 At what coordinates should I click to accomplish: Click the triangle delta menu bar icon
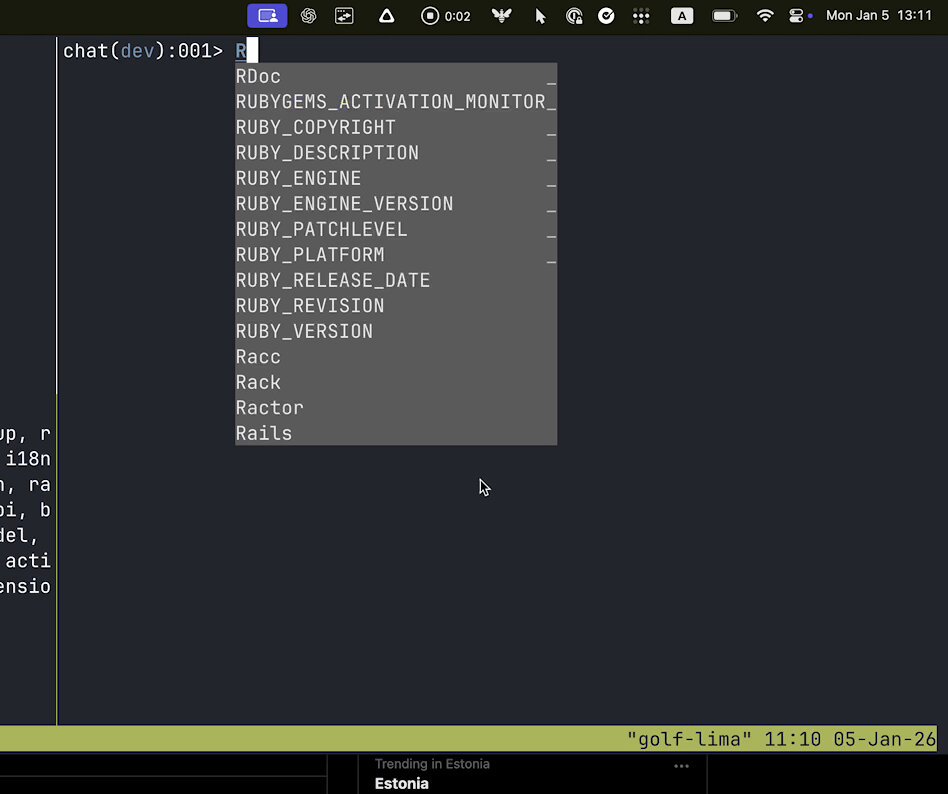click(x=386, y=16)
